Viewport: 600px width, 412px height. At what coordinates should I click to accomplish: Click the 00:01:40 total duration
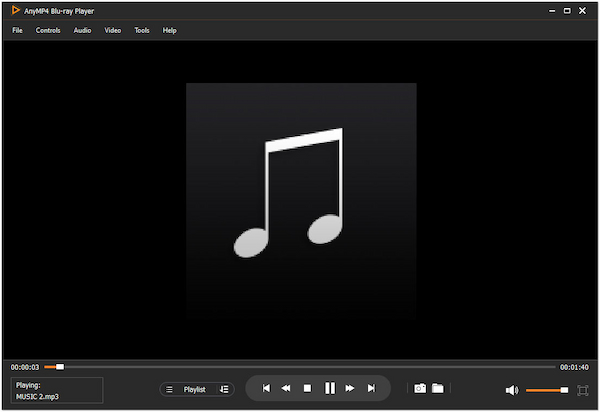tap(574, 367)
